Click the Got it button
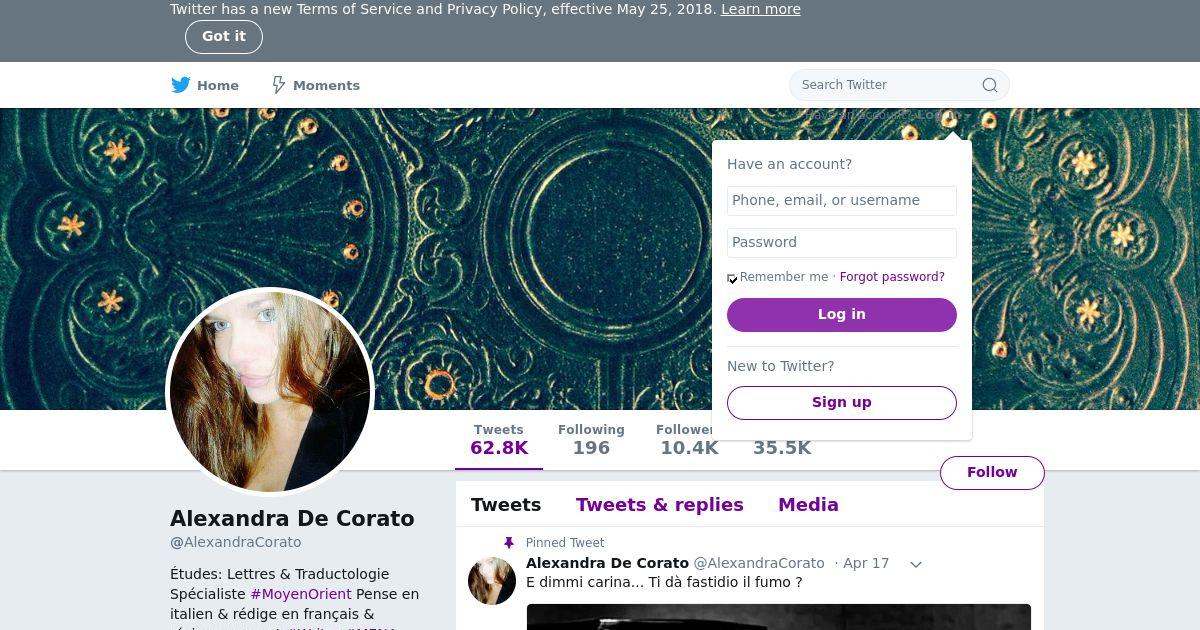The width and height of the screenshot is (1200, 630). [x=224, y=37]
